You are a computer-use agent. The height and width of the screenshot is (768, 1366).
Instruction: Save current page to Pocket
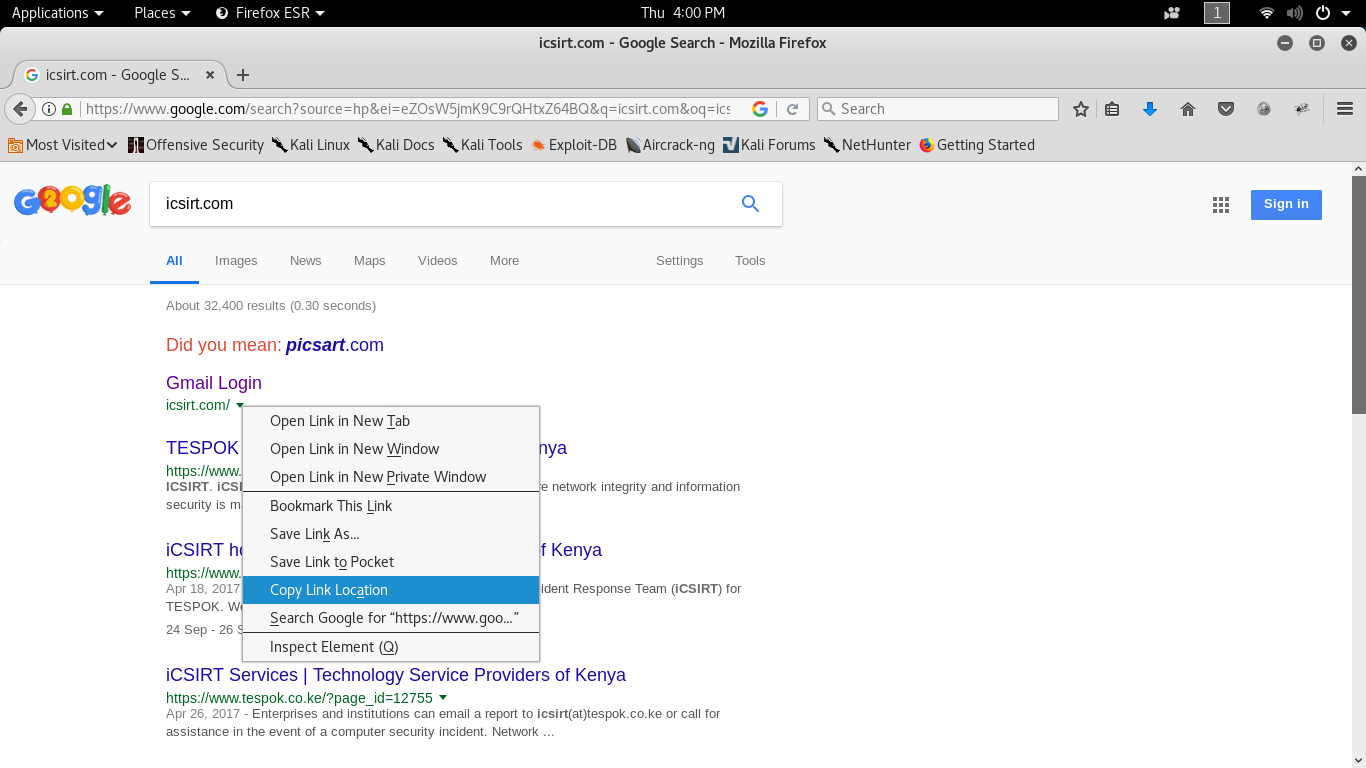[1226, 108]
